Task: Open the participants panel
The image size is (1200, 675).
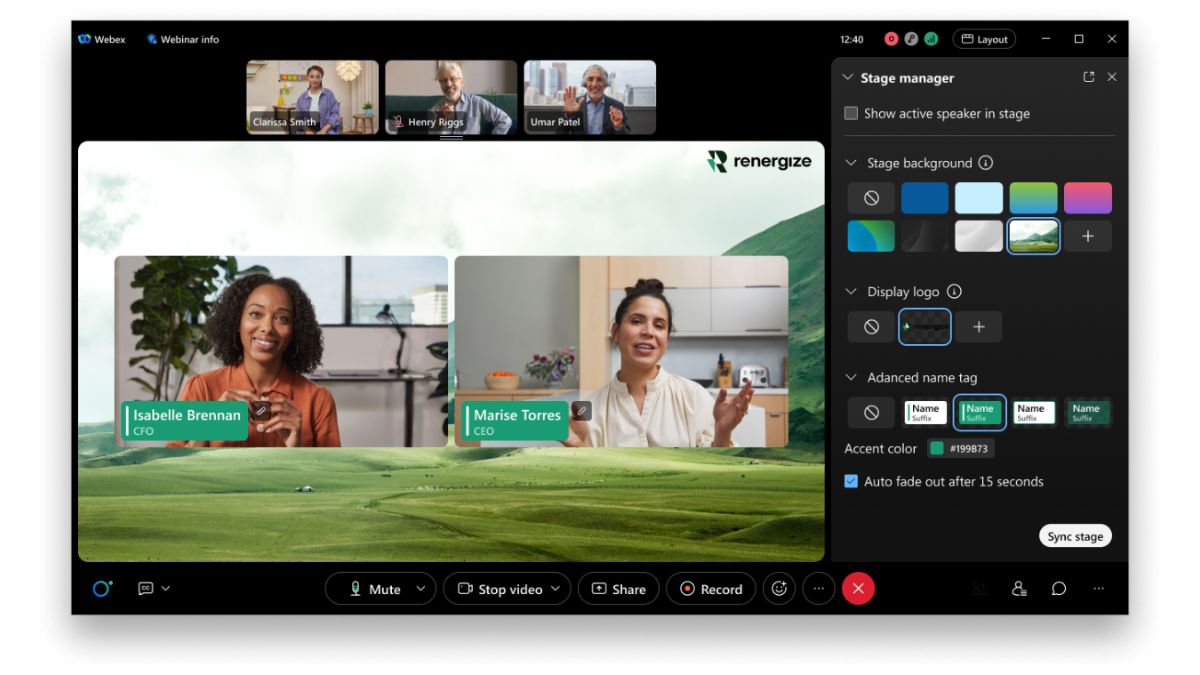Action: pos(1019,590)
